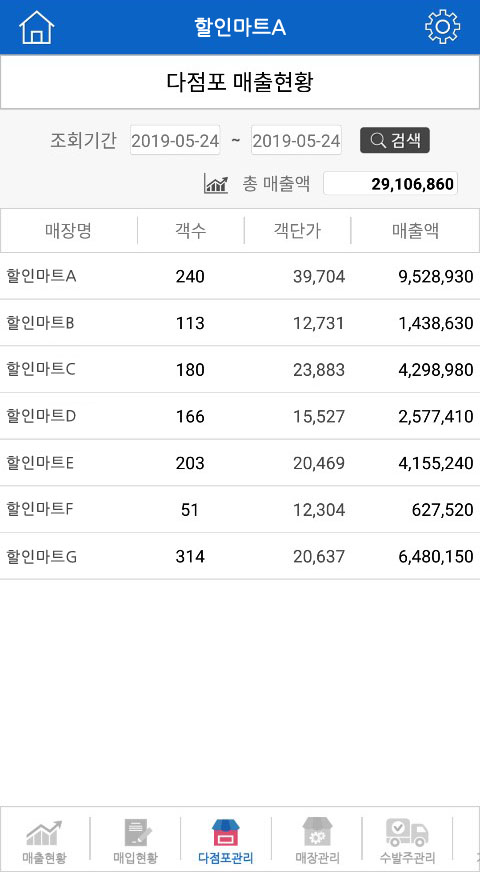The image size is (480, 872).
Task: Tap the 다점포 매출현황 title bar
Action: (x=240, y=82)
